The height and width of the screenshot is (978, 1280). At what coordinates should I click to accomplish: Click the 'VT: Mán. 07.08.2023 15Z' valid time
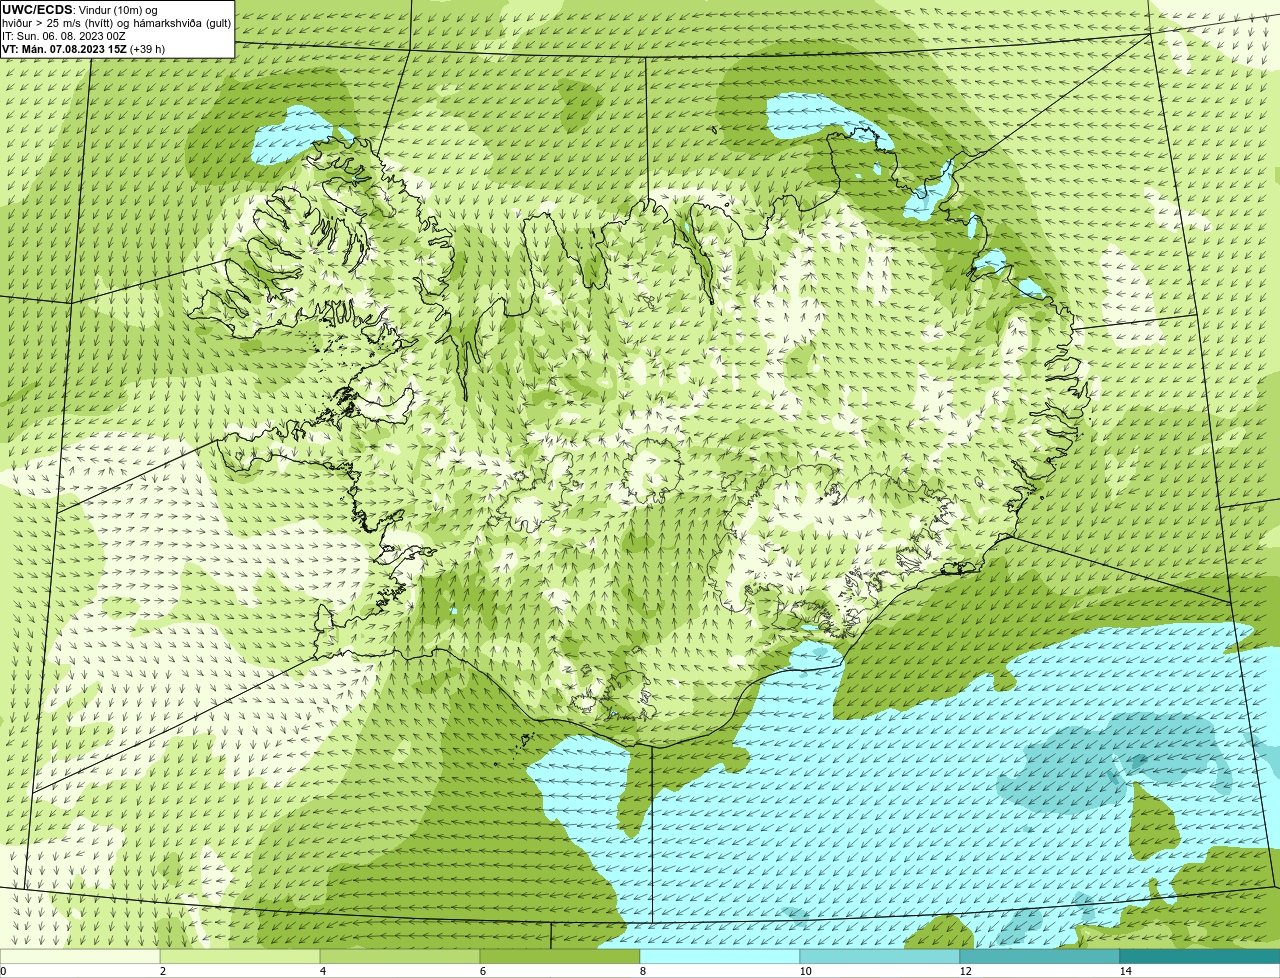(x=64, y=49)
